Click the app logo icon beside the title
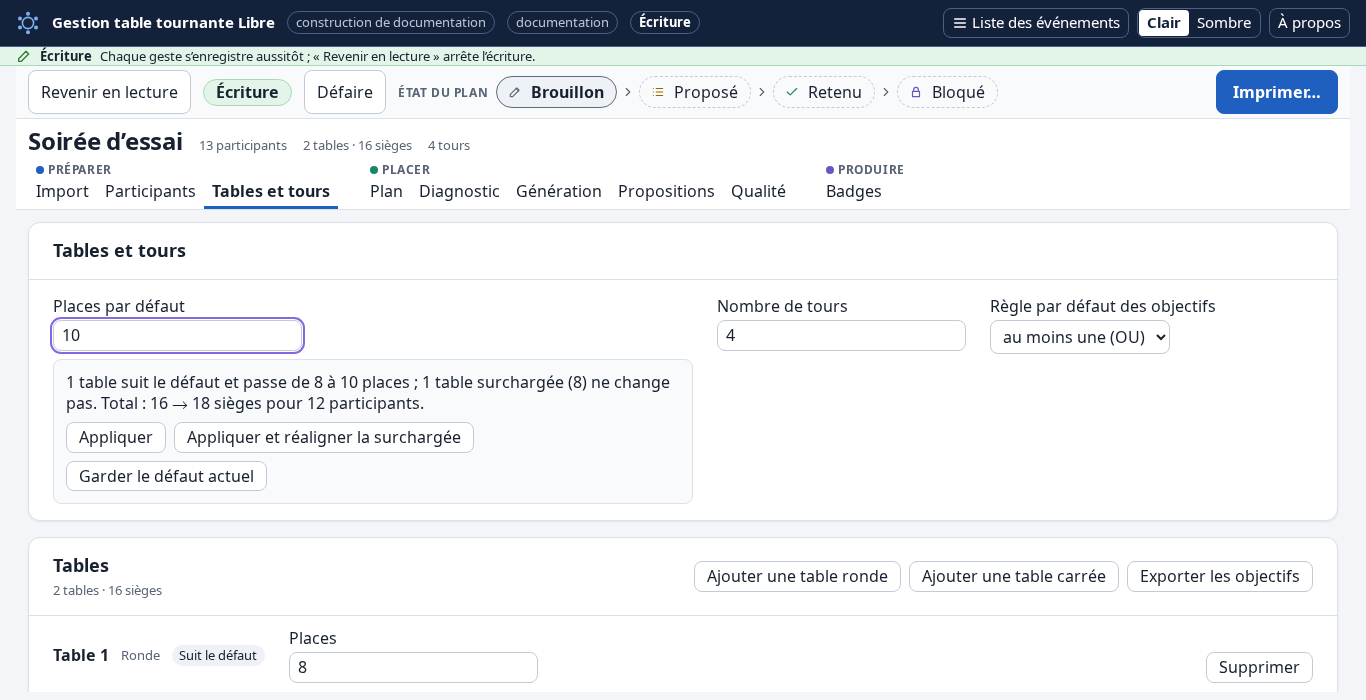 [x=28, y=22]
